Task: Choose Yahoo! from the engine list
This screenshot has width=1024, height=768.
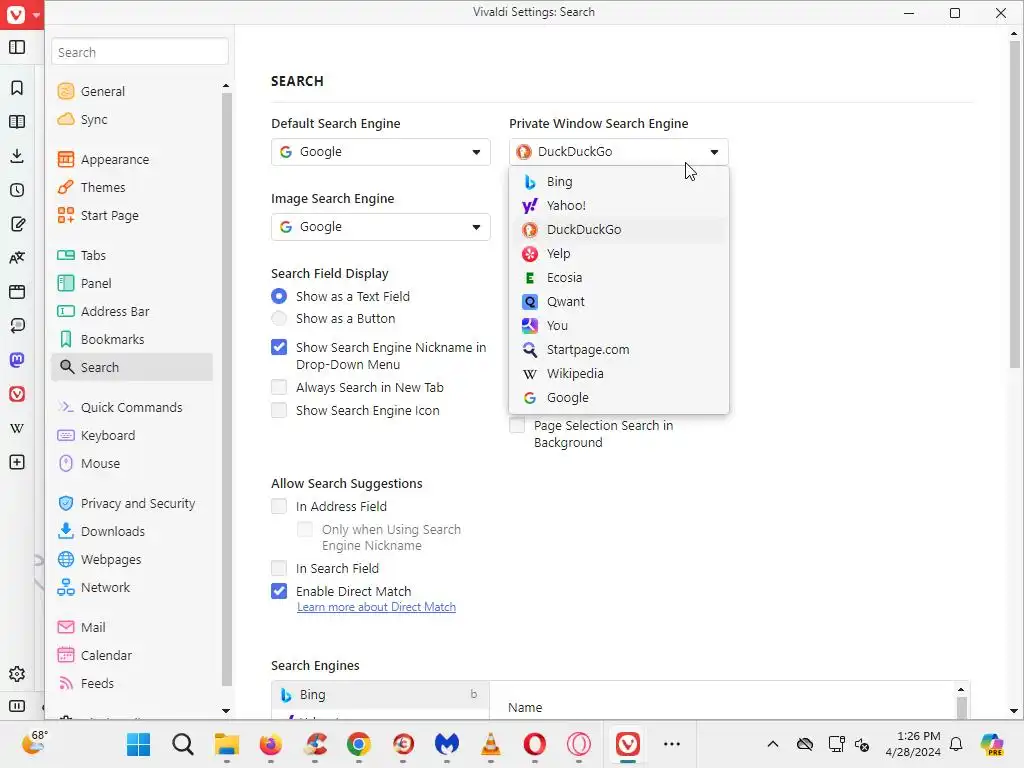Action: click(x=618, y=206)
